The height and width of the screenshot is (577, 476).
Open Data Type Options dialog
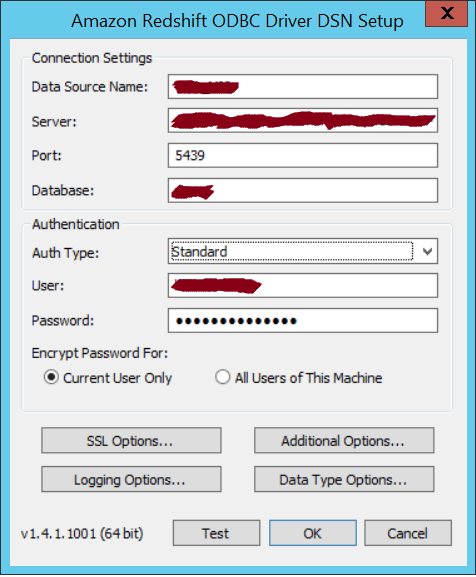[344, 479]
